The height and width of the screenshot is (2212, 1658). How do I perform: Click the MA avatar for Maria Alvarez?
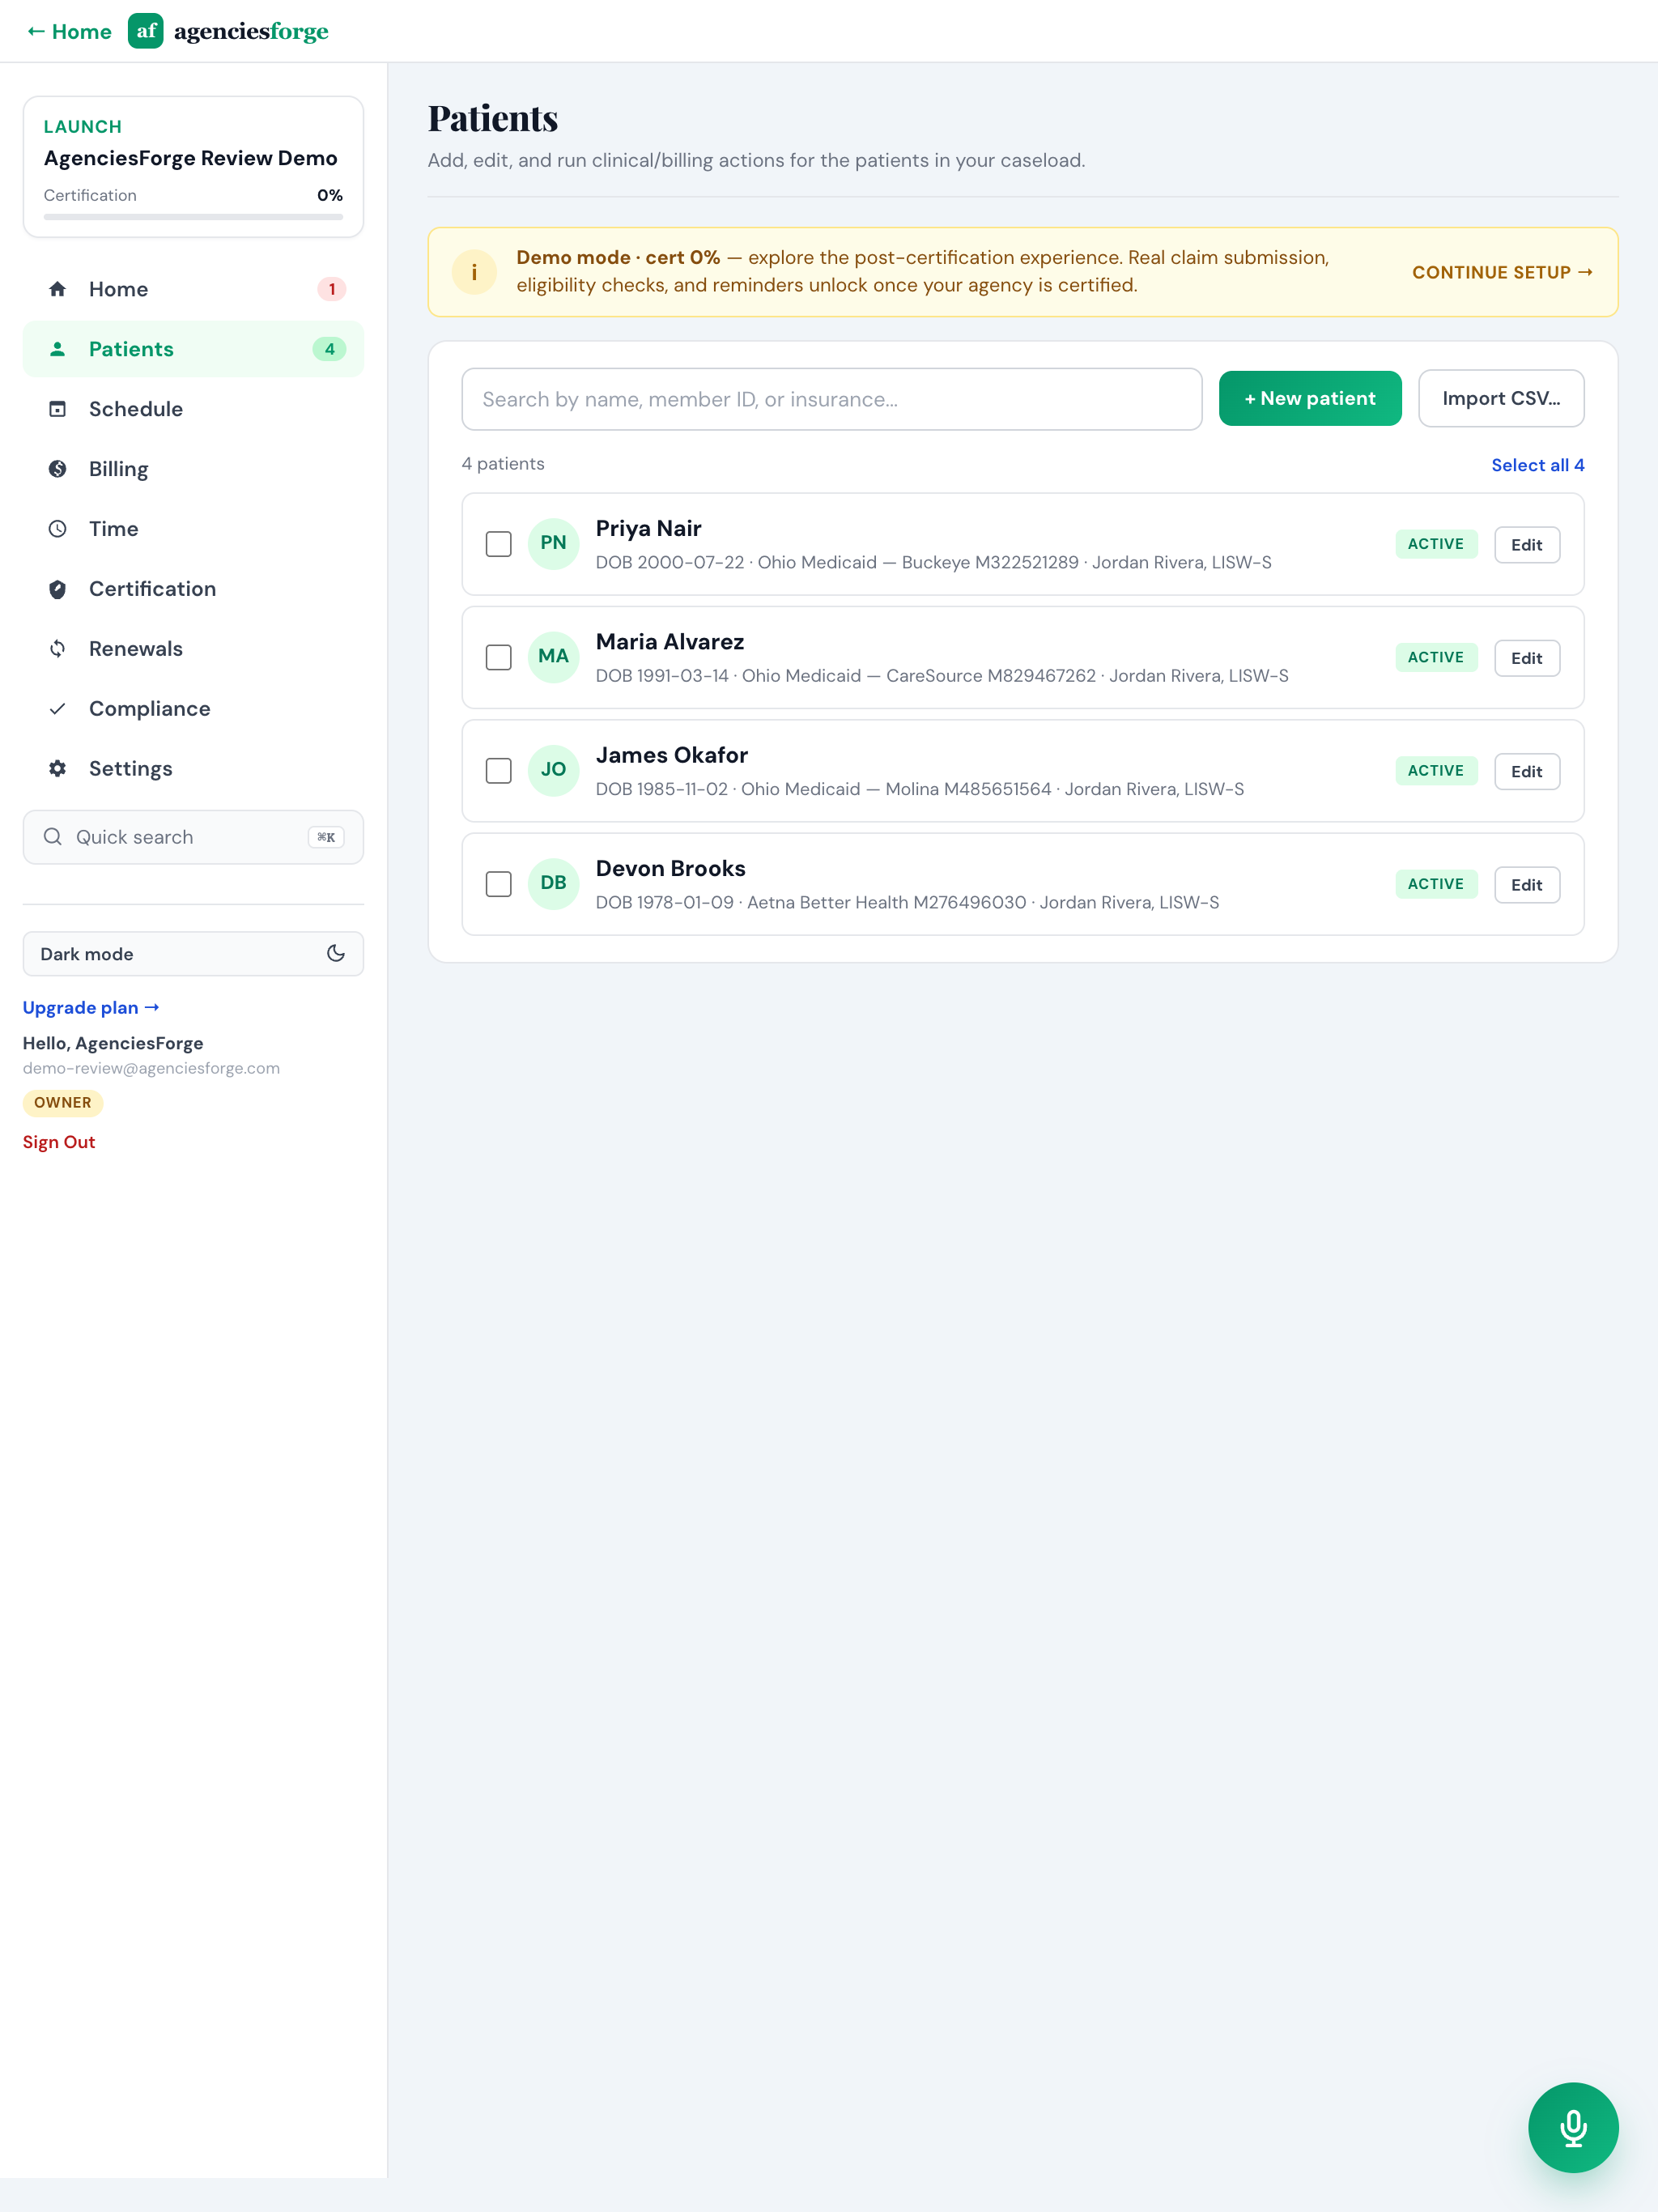pos(553,657)
